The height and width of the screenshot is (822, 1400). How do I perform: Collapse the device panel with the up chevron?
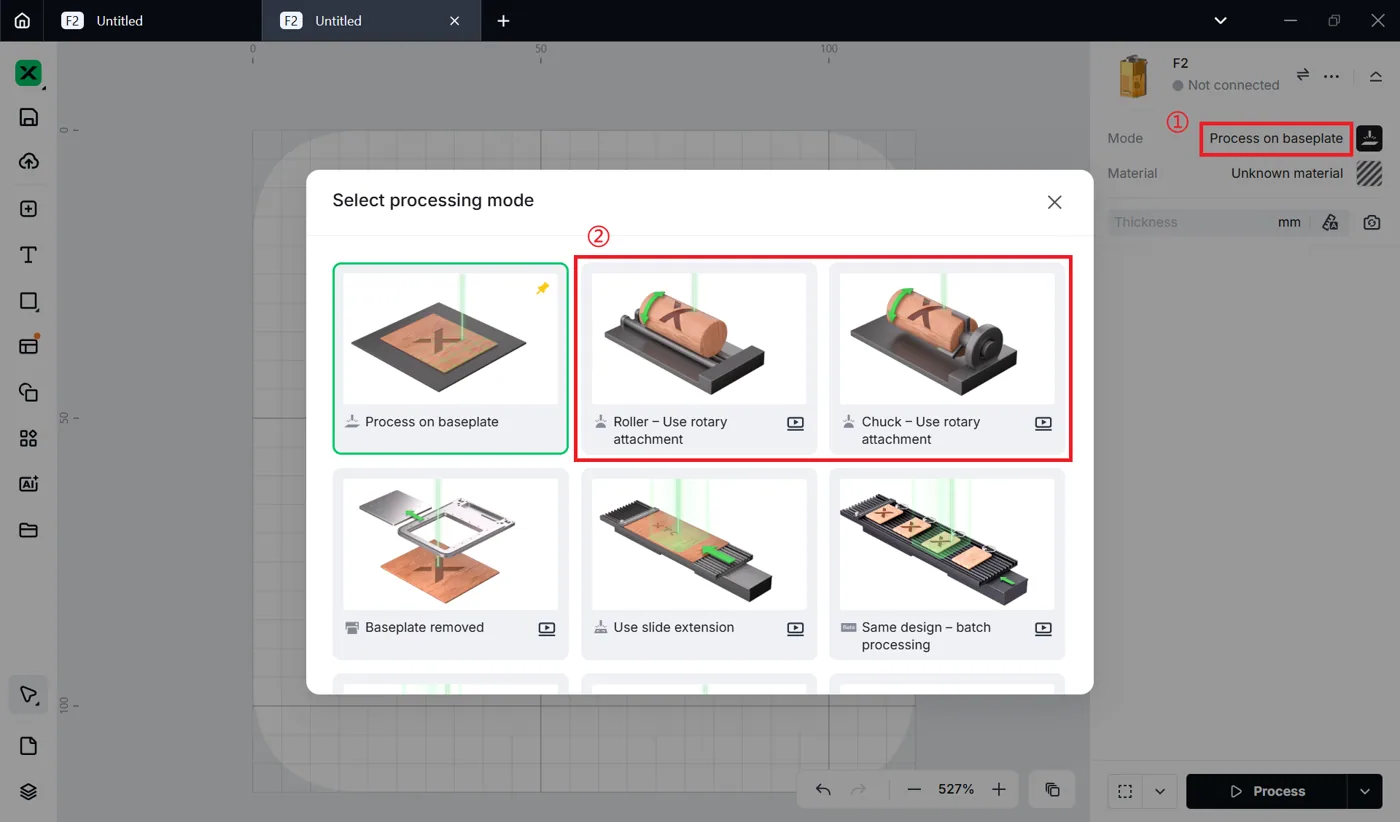click(x=1376, y=76)
